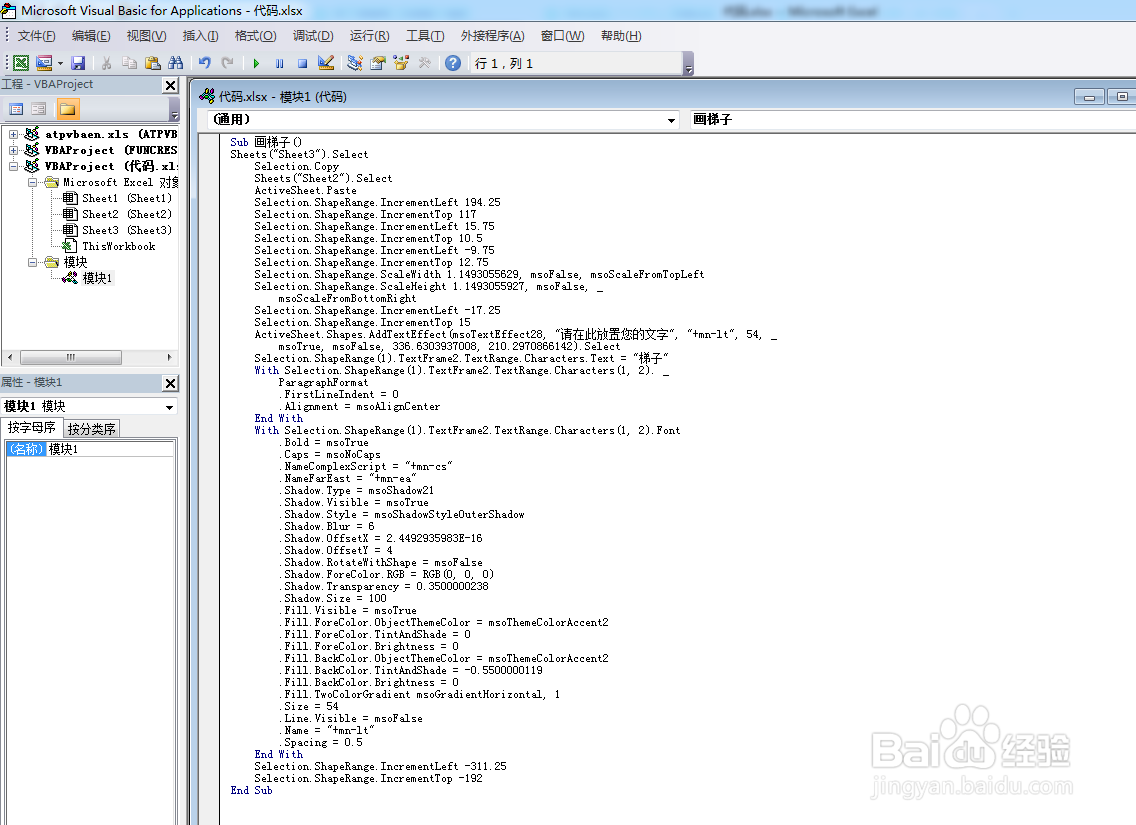1136x825 pixels.
Task: Toggle Design Mode icon
Action: [x=326, y=63]
